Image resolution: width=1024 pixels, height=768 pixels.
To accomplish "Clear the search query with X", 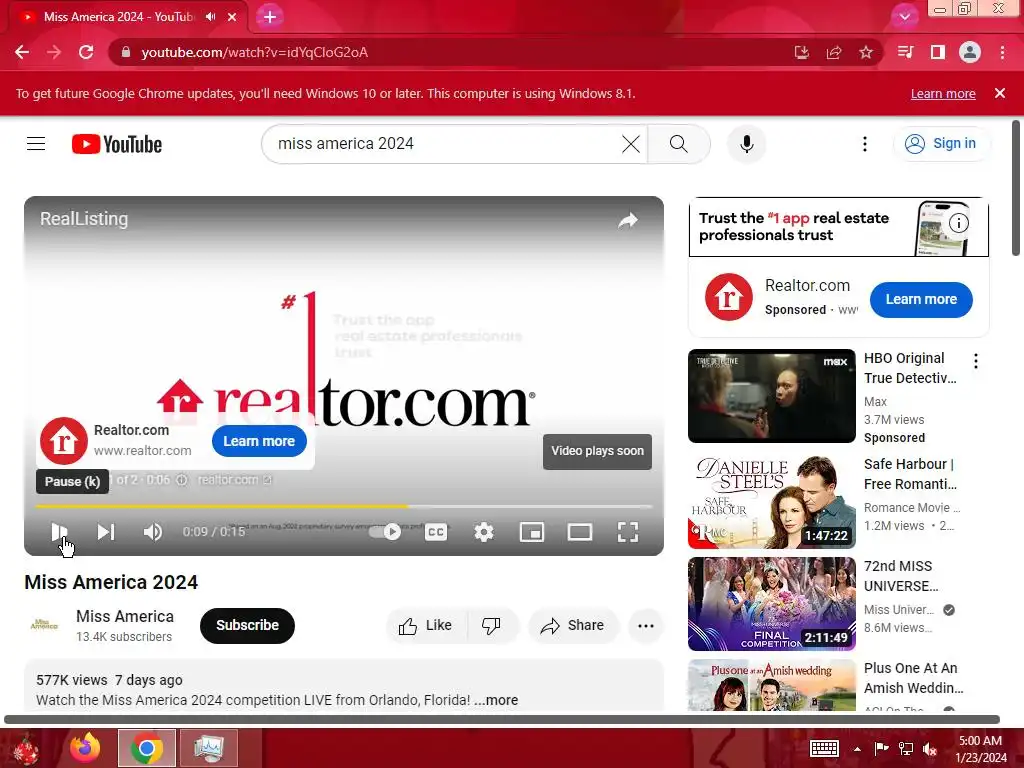I will 631,144.
